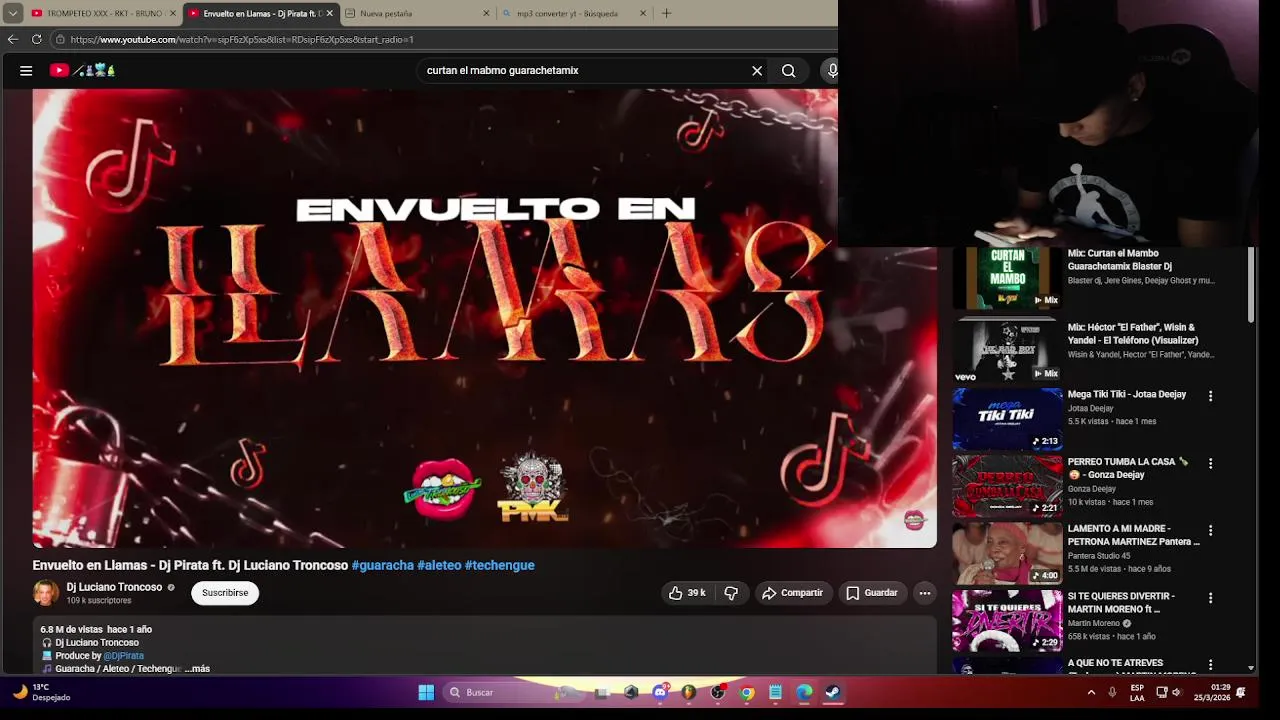Open SI TE QUIERES DIVERTIR thumbnail

click(1007, 620)
